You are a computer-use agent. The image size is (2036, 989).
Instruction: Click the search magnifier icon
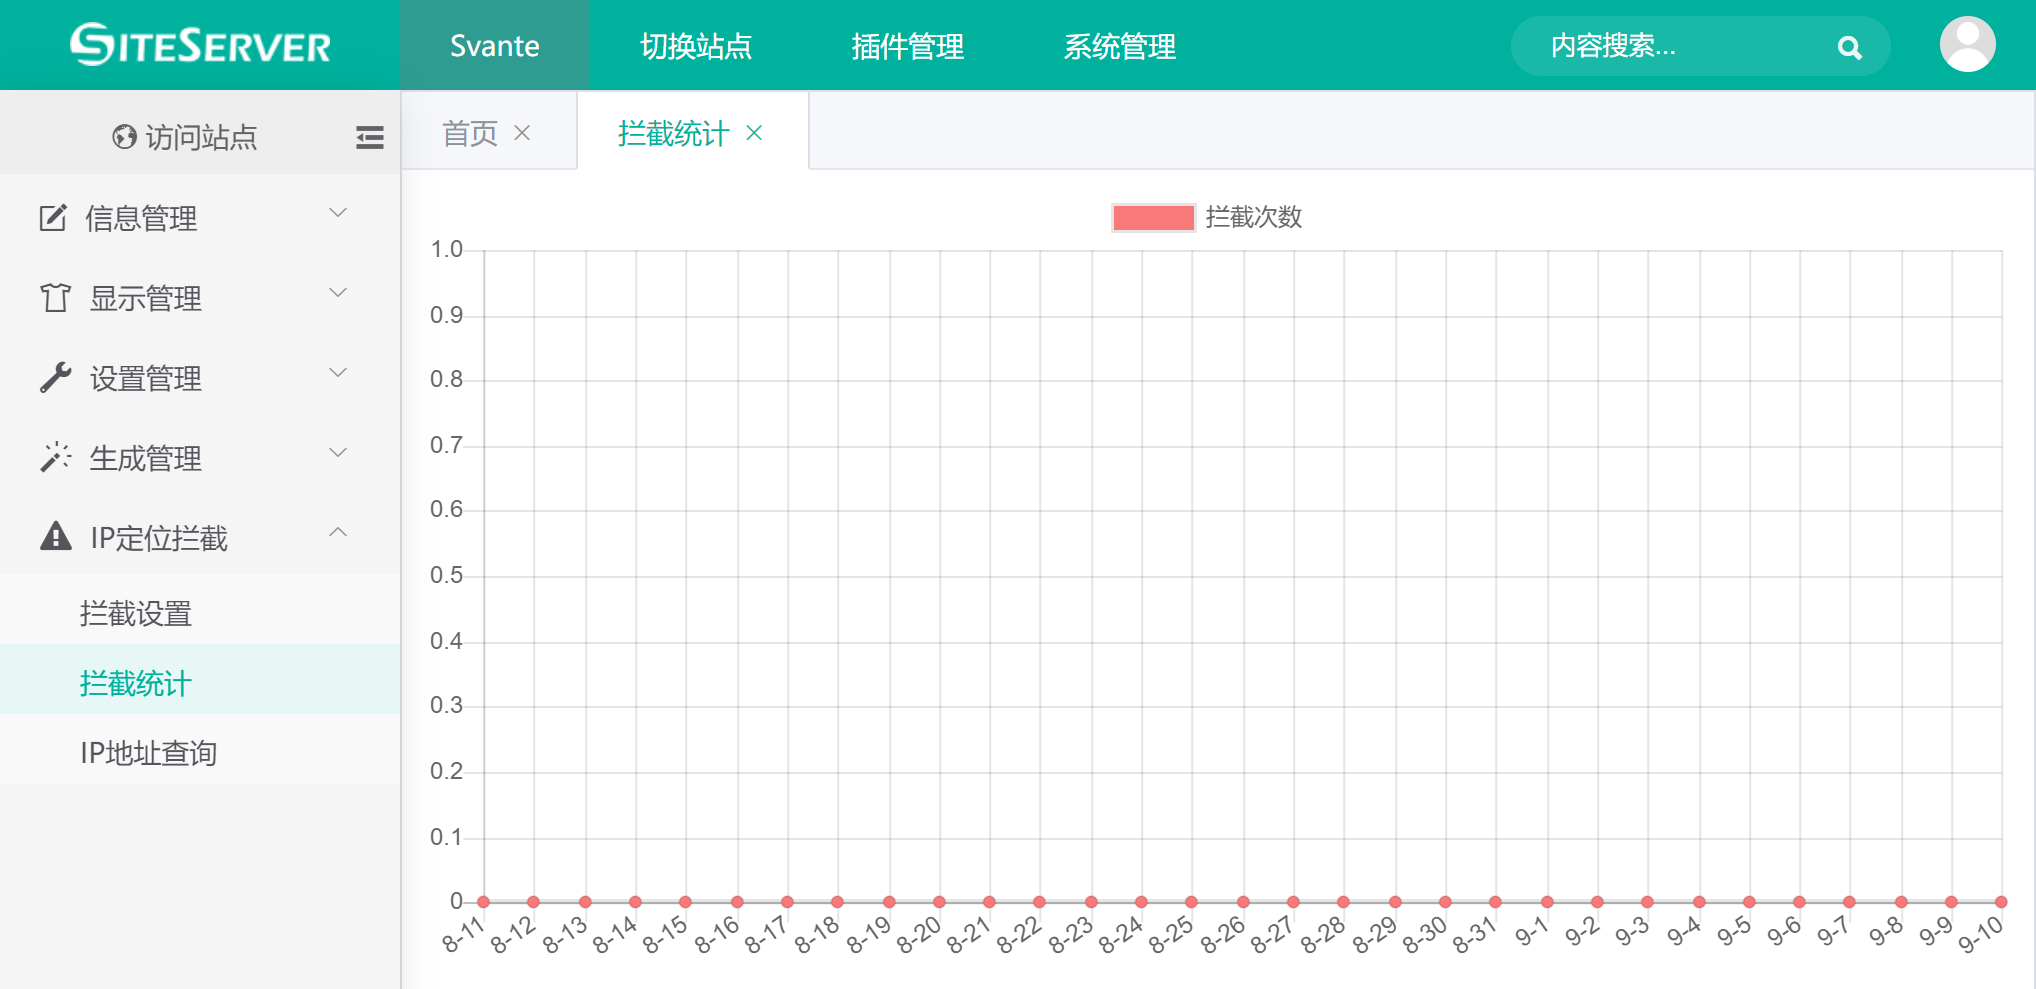tap(1849, 47)
